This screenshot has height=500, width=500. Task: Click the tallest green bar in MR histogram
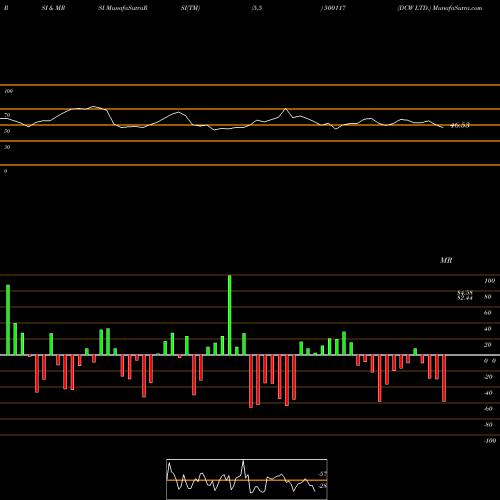[x=230, y=315]
